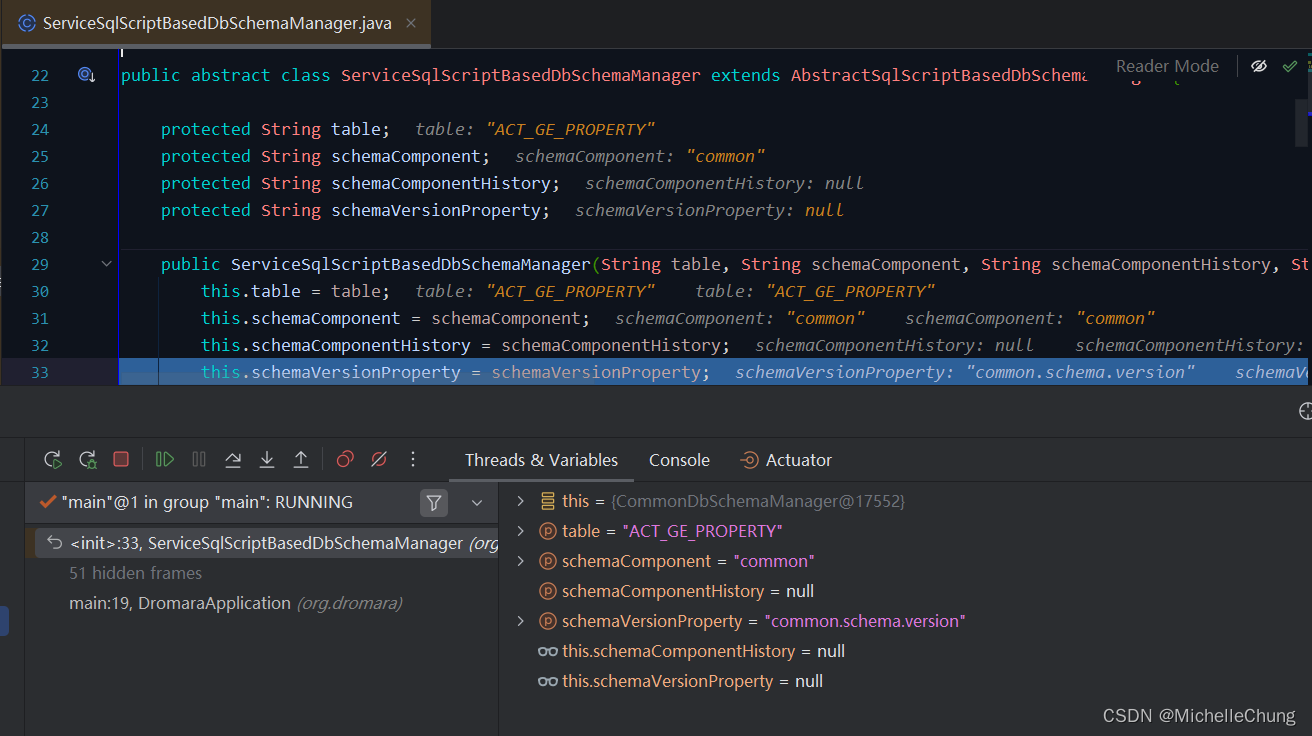Click line number 24 in the gutter
The height and width of the screenshot is (736, 1312).
coord(39,129)
